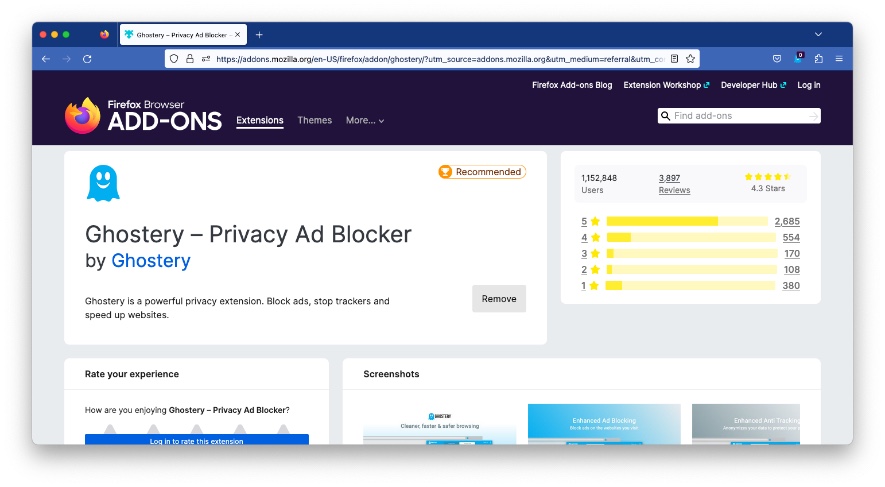Click Log in at top right
Screen dimensions: 885x487
(x=809, y=85)
